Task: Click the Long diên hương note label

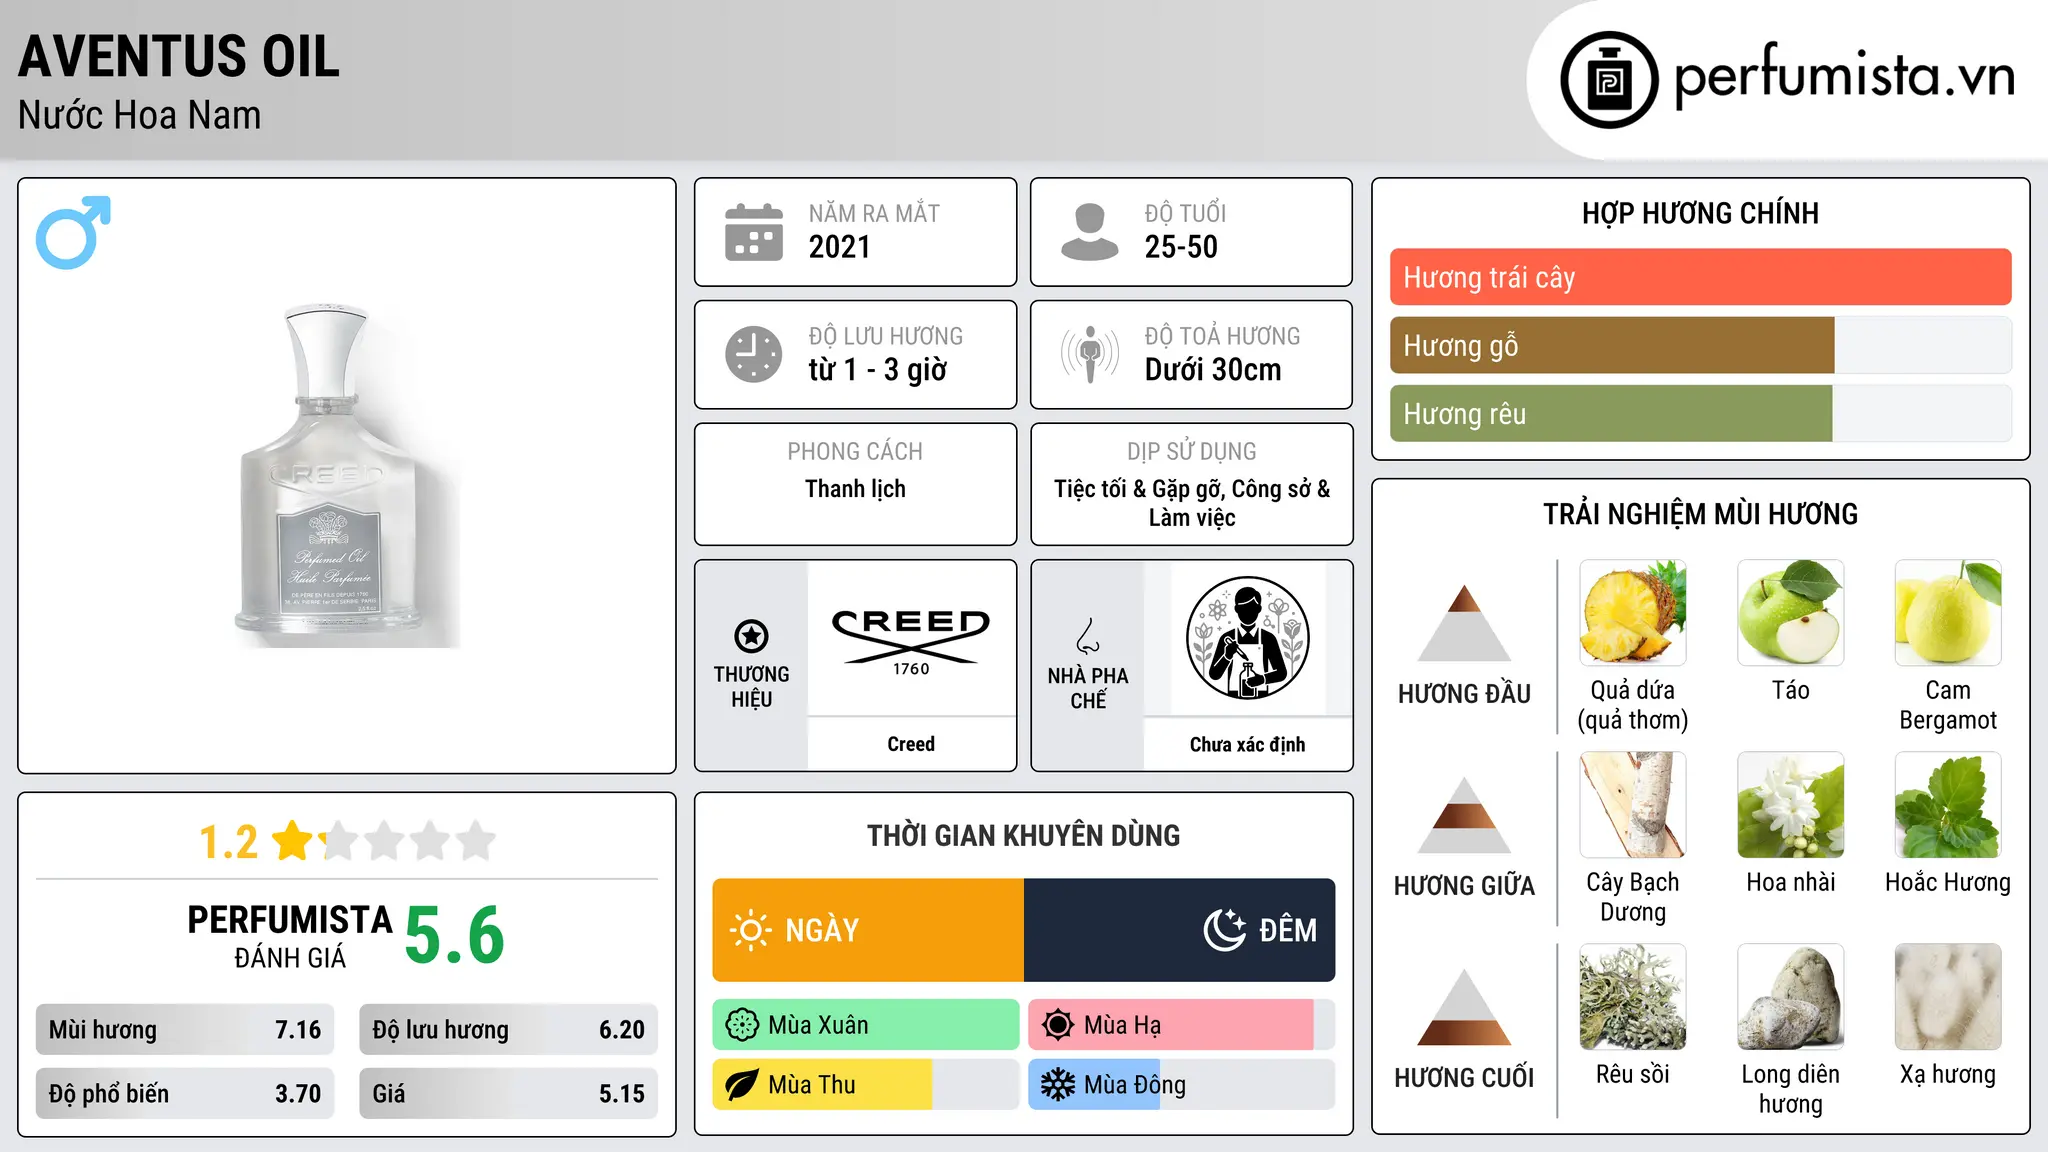Action: (x=1790, y=1089)
